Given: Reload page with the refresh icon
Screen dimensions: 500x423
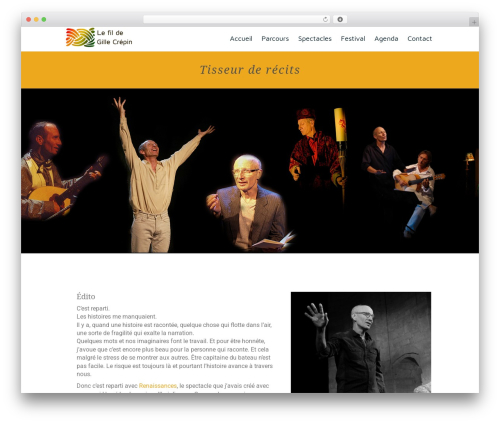Looking at the screenshot, I should 325,20.
